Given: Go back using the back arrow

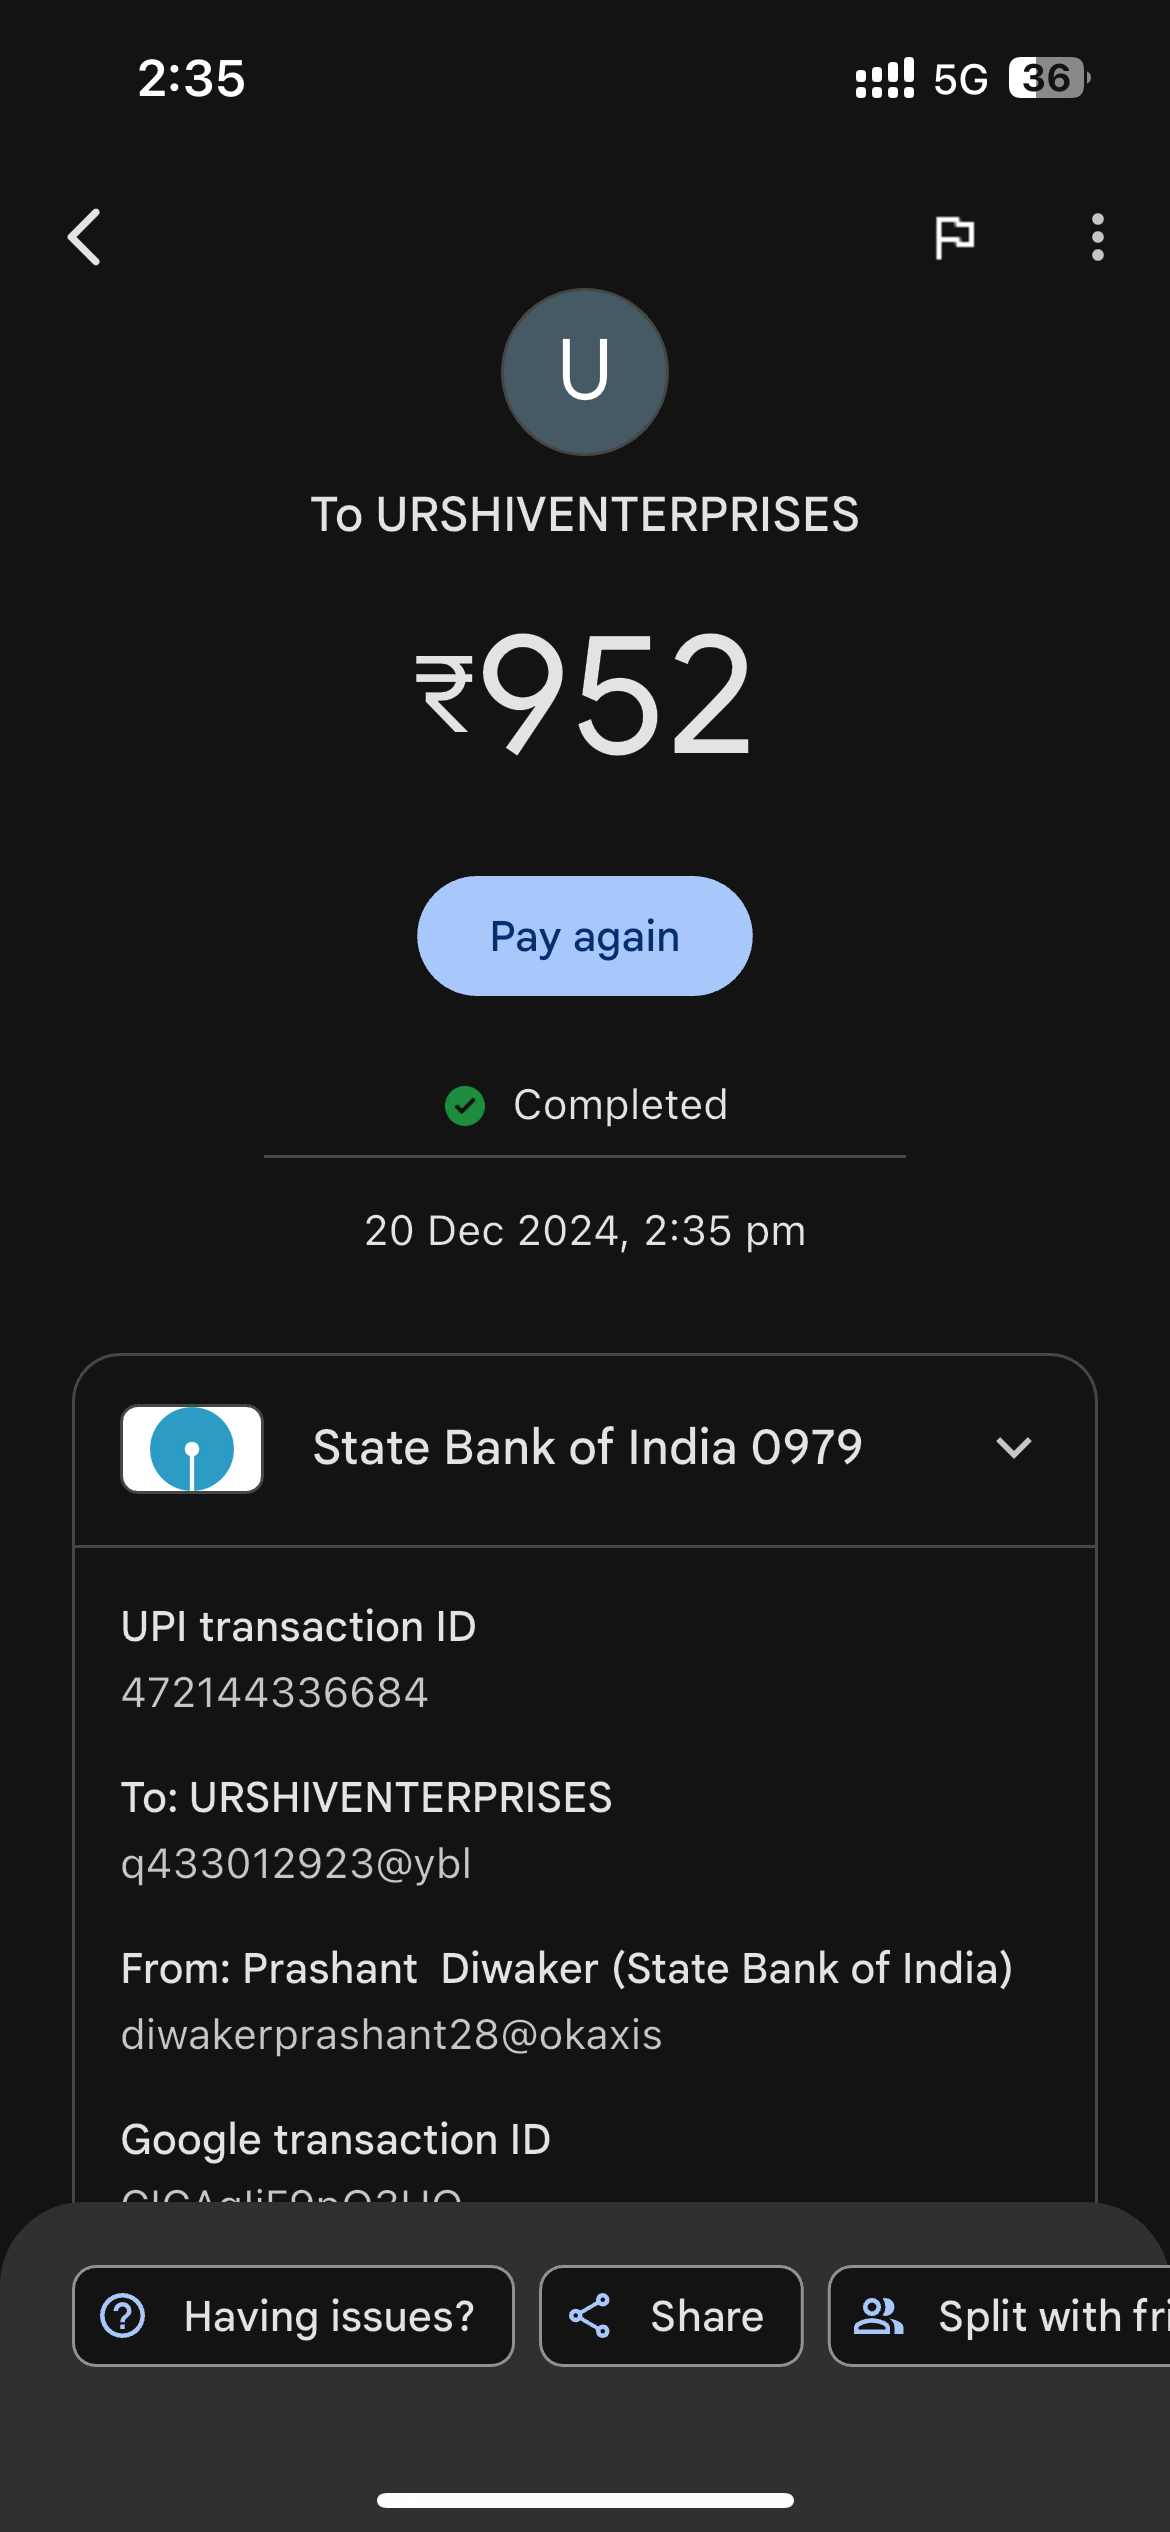Looking at the screenshot, I should tap(85, 237).
